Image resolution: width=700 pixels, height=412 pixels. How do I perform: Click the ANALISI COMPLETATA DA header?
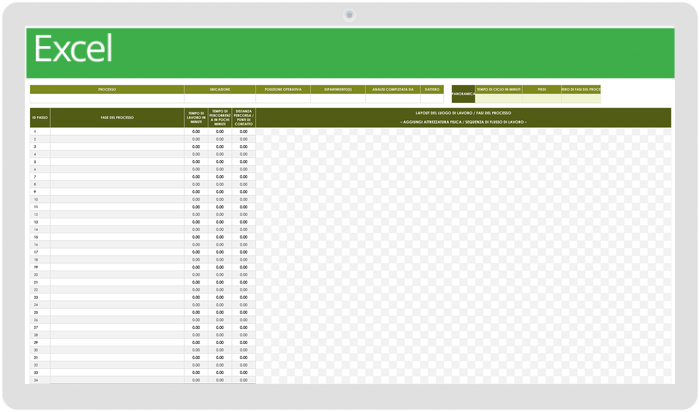tap(393, 89)
